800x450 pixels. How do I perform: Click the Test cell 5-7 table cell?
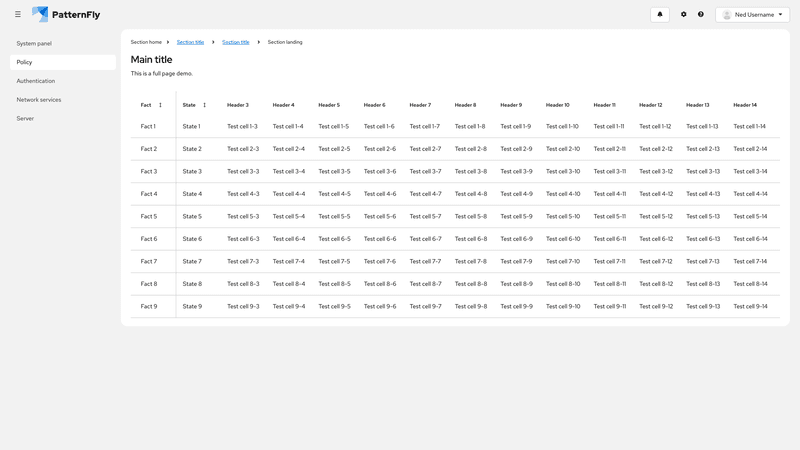click(x=425, y=217)
